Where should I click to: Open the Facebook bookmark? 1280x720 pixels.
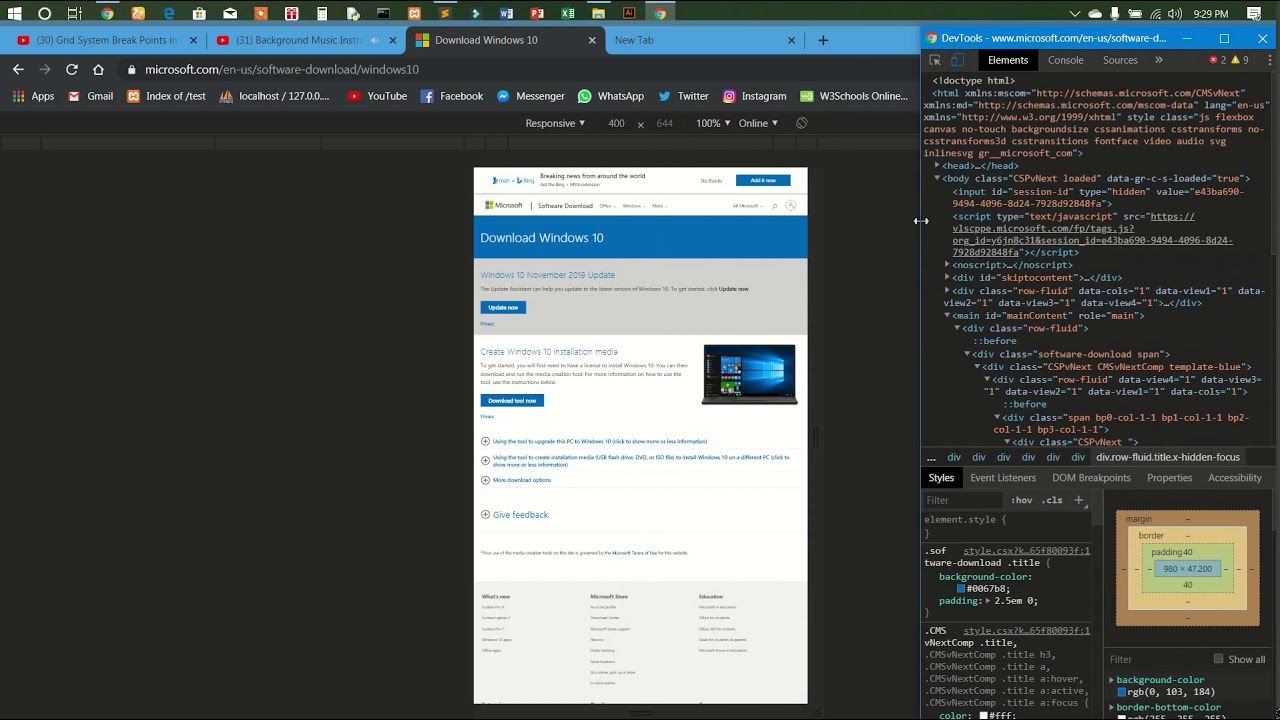(x=452, y=96)
